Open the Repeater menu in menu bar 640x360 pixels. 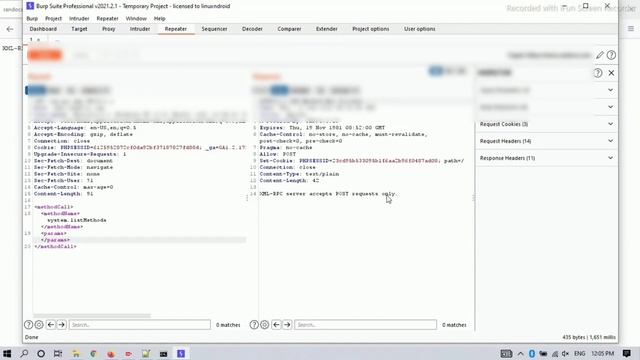tap(107, 18)
